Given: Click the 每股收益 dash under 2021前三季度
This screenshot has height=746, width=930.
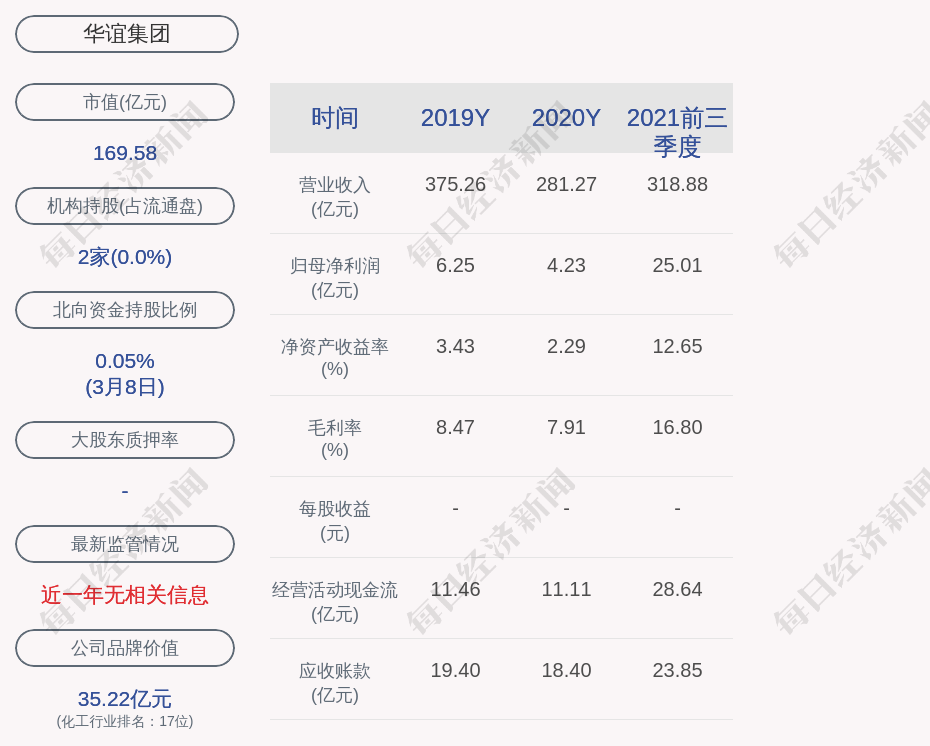Looking at the screenshot, I should point(677,508).
